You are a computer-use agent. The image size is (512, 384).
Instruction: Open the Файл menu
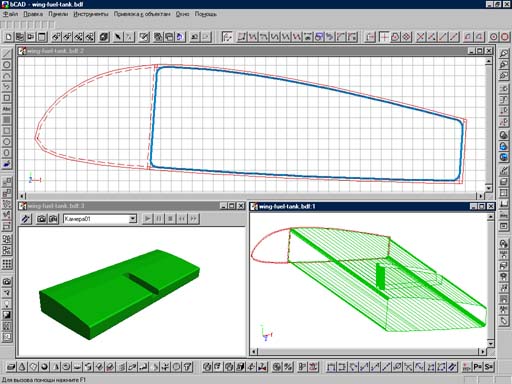pos(10,14)
